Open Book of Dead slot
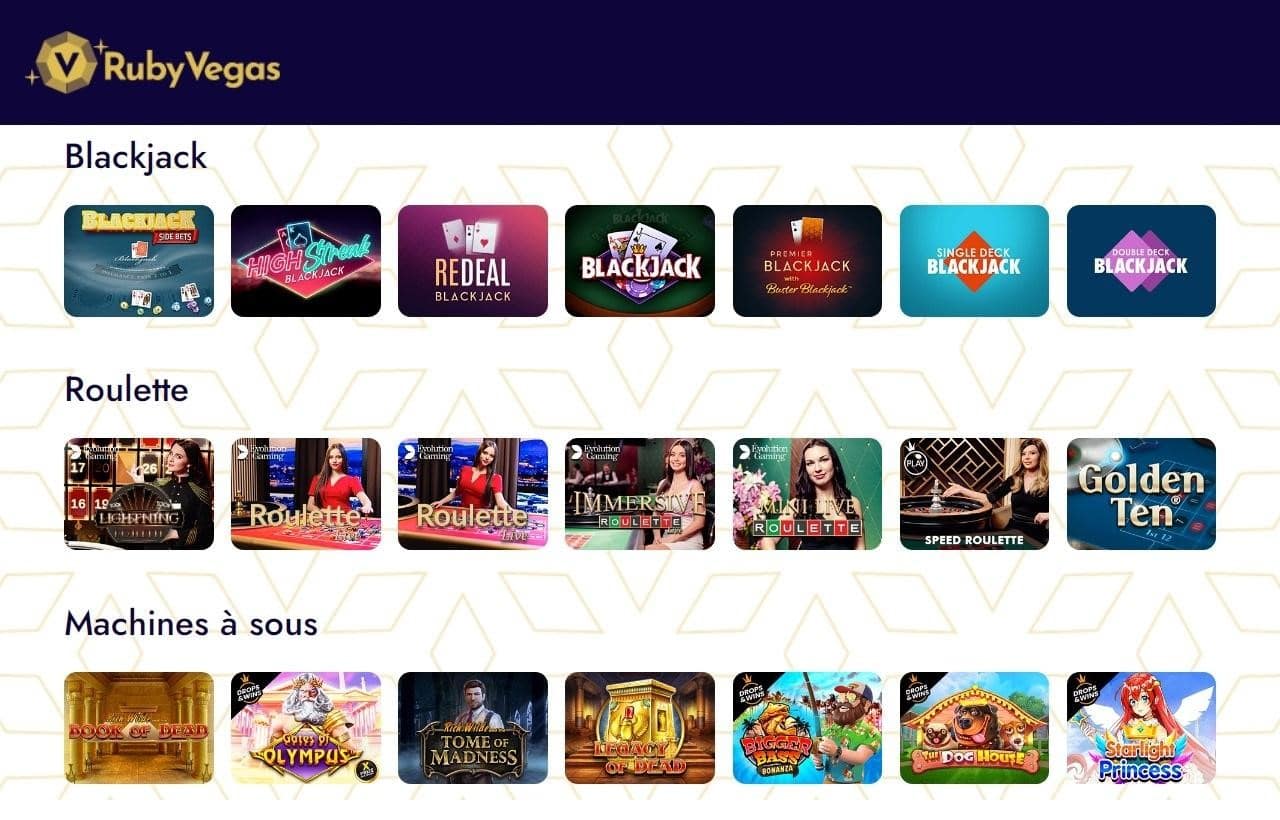This screenshot has width=1280, height=820. tap(139, 728)
